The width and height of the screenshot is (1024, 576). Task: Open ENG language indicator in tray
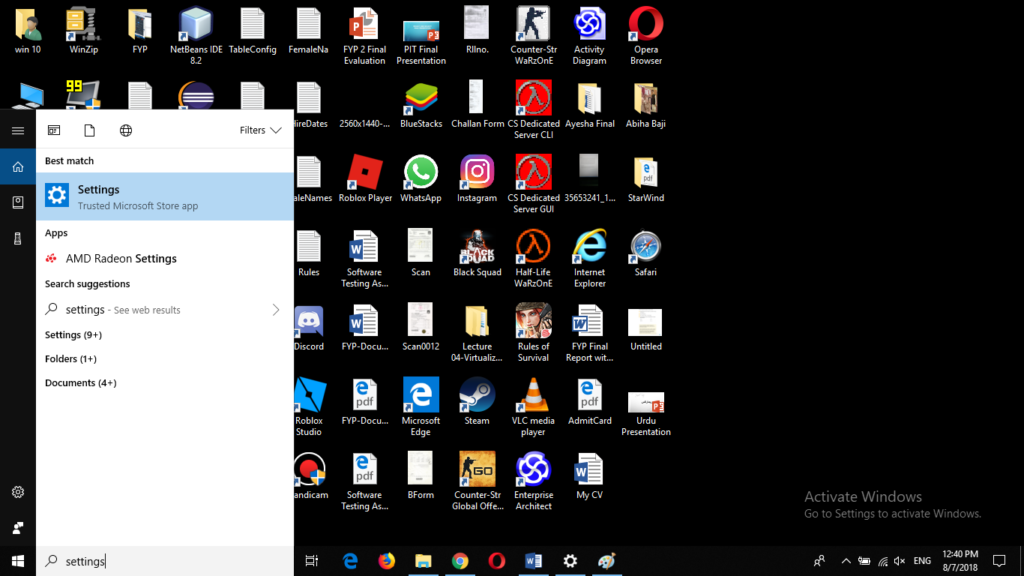(922, 561)
